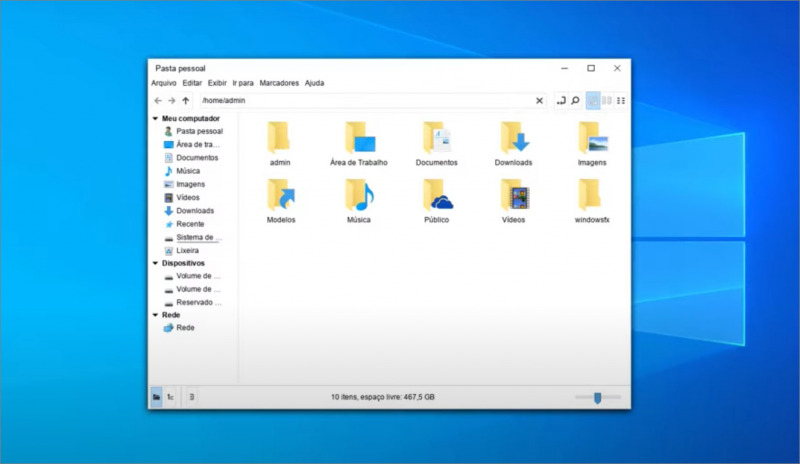
Task: Collapse the Rede section
Action: [155, 315]
